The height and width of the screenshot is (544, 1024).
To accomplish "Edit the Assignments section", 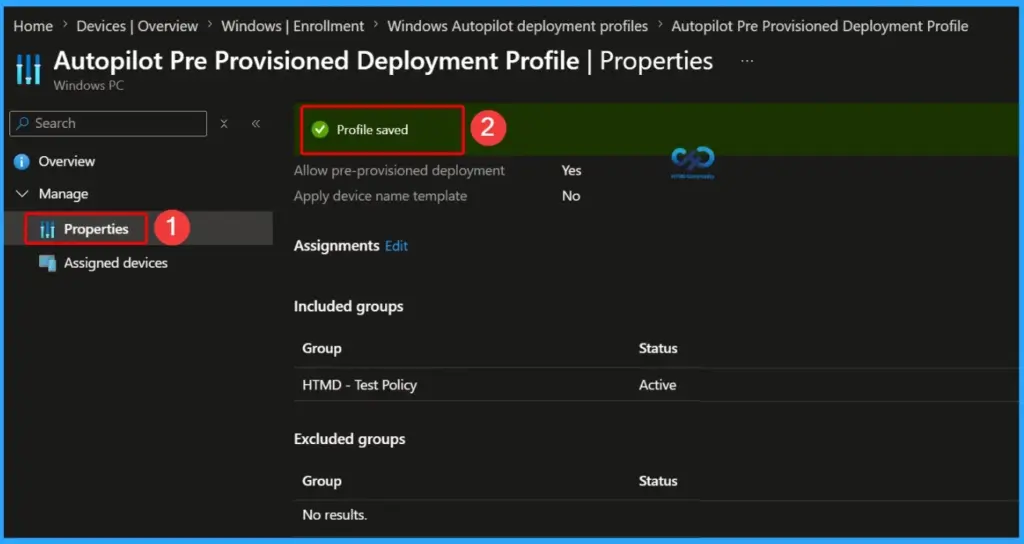I will coord(396,246).
